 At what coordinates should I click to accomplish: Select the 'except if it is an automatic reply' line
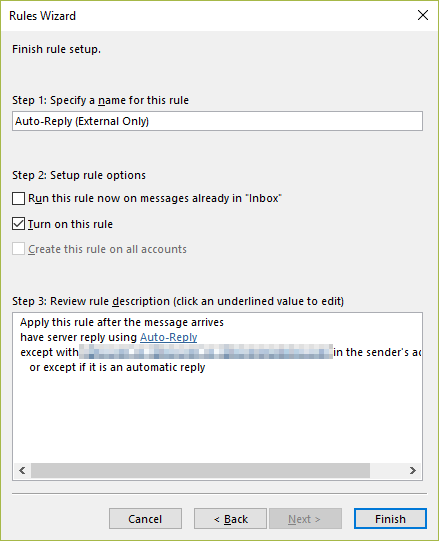[117, 367]
